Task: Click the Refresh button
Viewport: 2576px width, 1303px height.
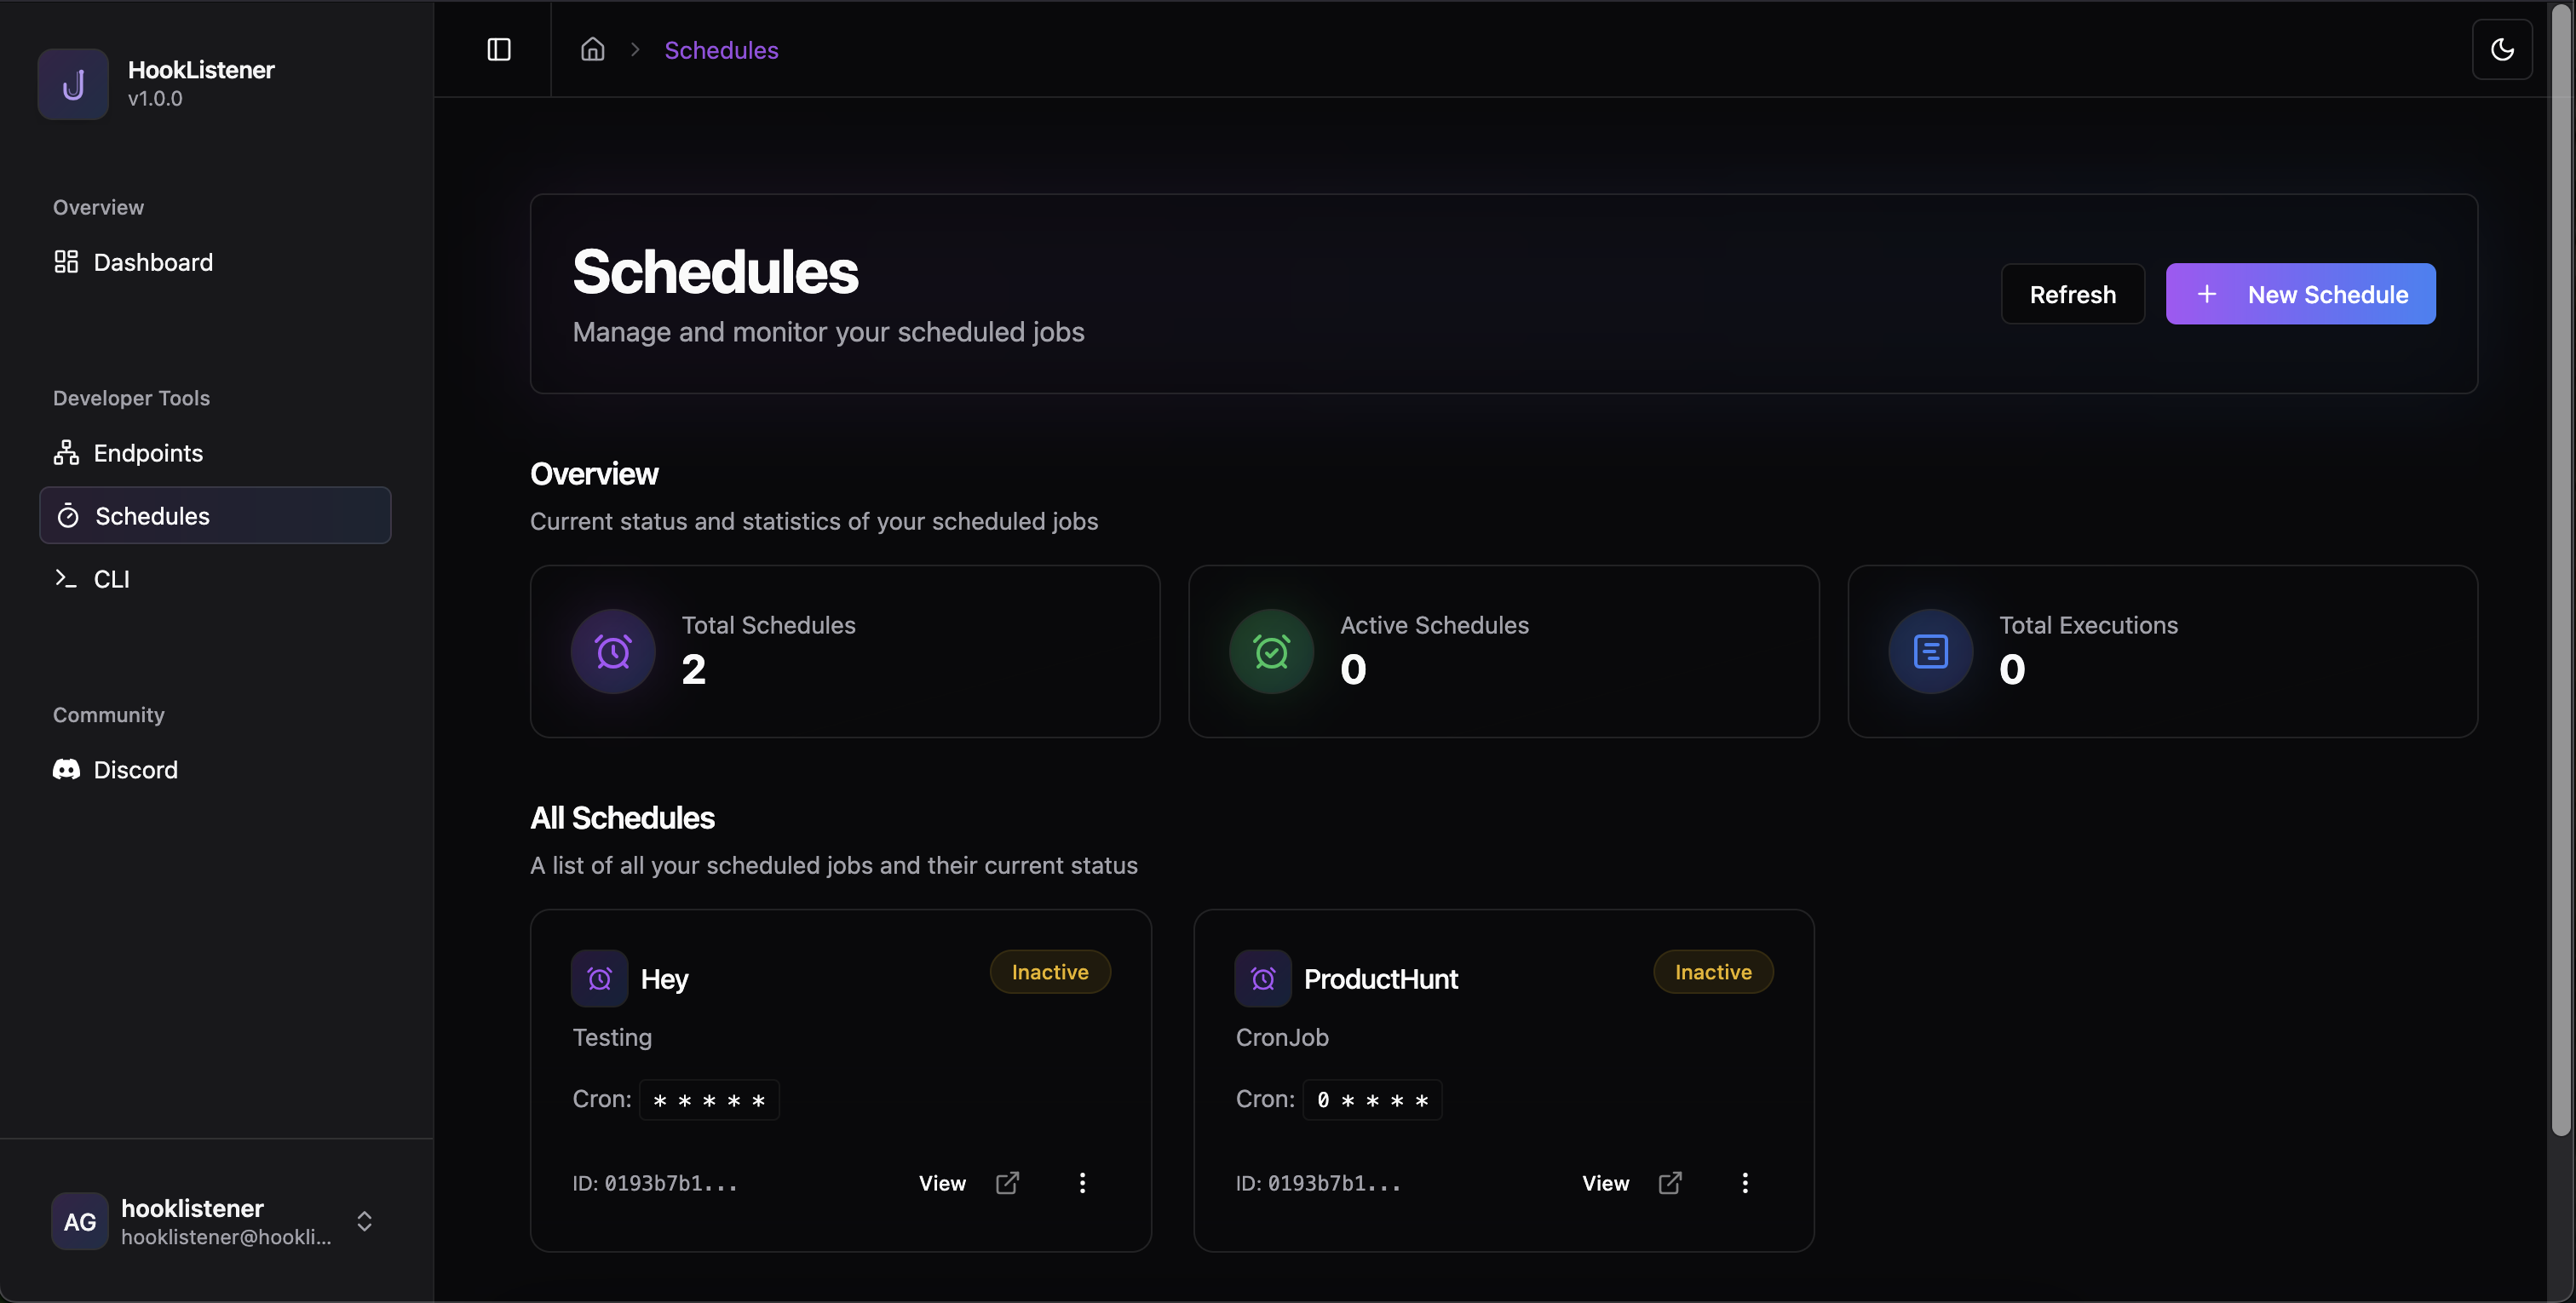Action: [2072, 294]
